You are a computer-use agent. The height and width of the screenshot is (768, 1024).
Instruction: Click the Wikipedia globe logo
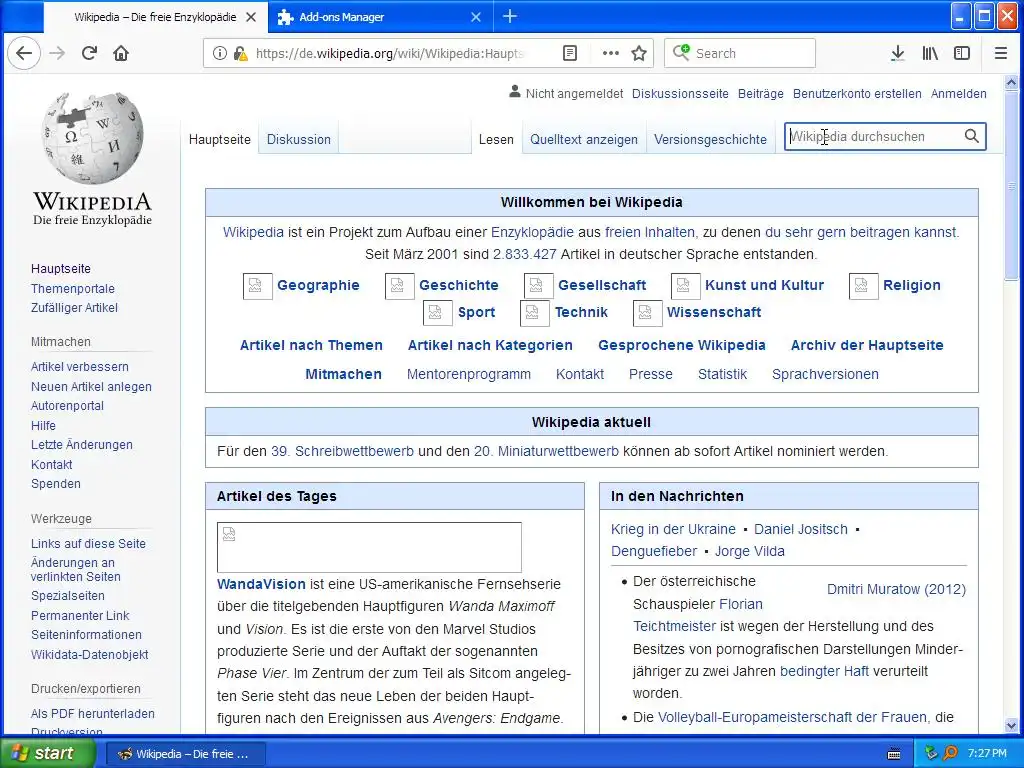tap(92, 138)
